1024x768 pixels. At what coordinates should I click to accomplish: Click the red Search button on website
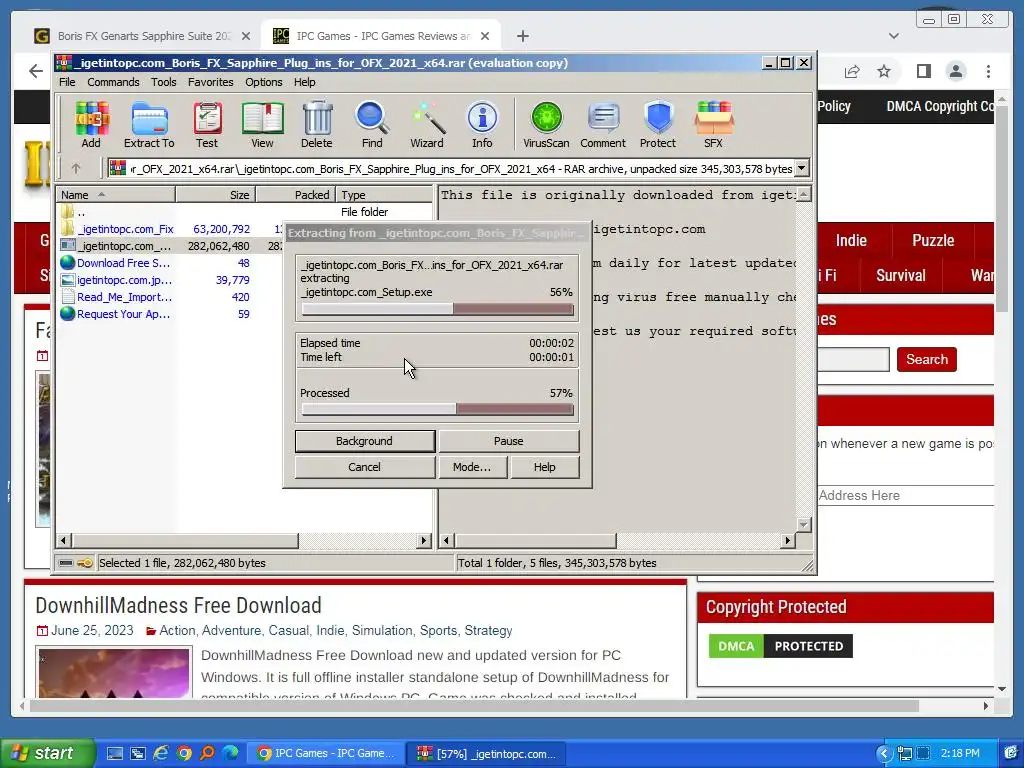point(926,359)
